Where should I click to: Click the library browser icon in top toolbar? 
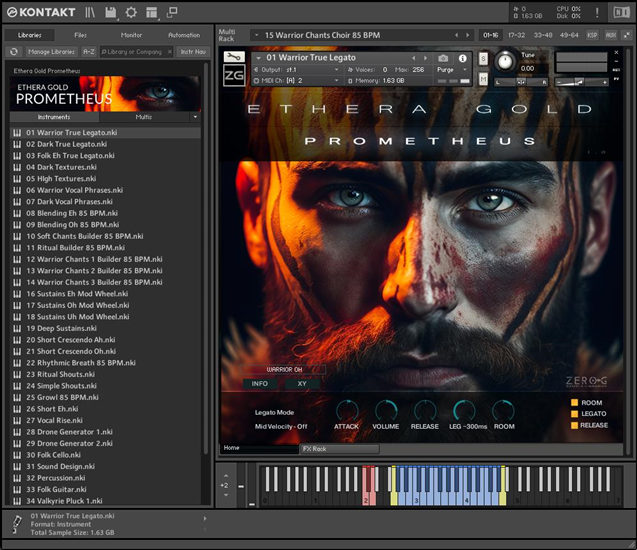point(90,12)
